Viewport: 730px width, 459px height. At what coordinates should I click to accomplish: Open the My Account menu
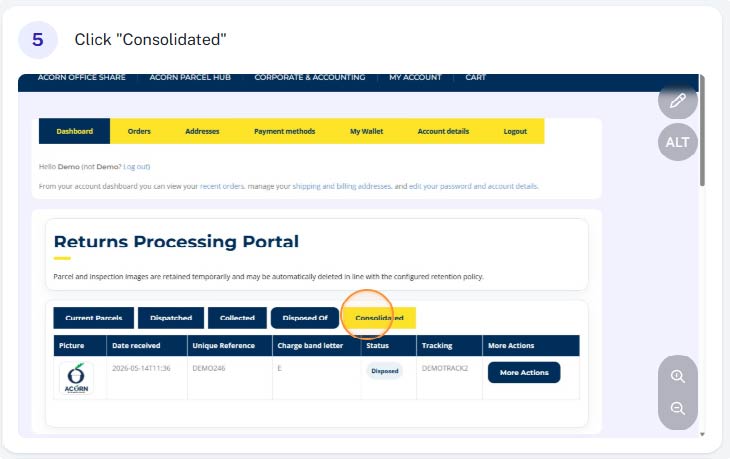tap(415, 77)
